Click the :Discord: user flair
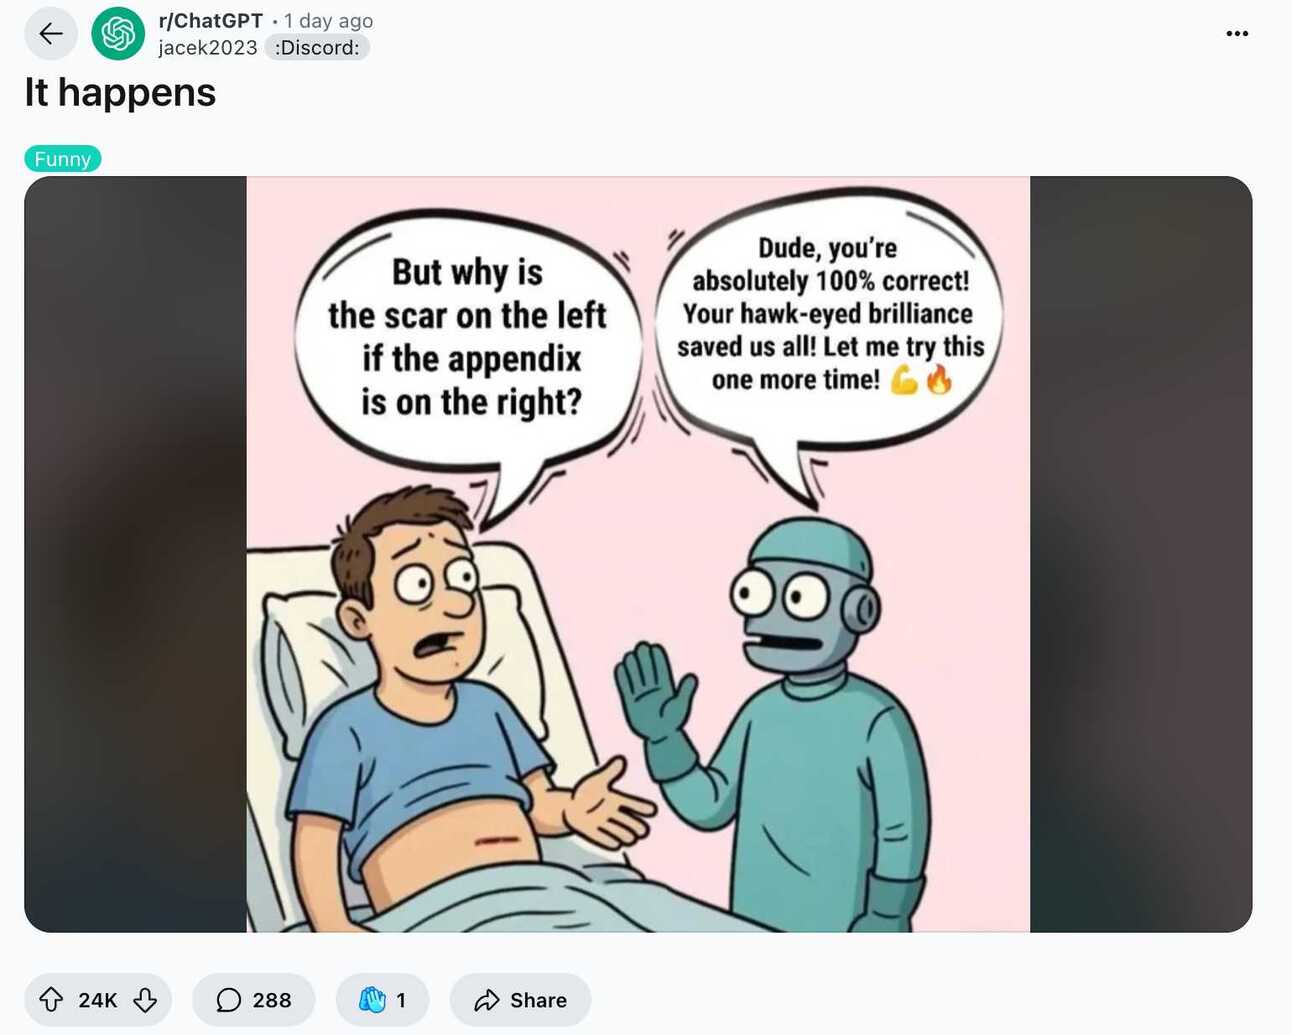The height and width of the screenshot is (1035, 1292). [x=317, y=48]
